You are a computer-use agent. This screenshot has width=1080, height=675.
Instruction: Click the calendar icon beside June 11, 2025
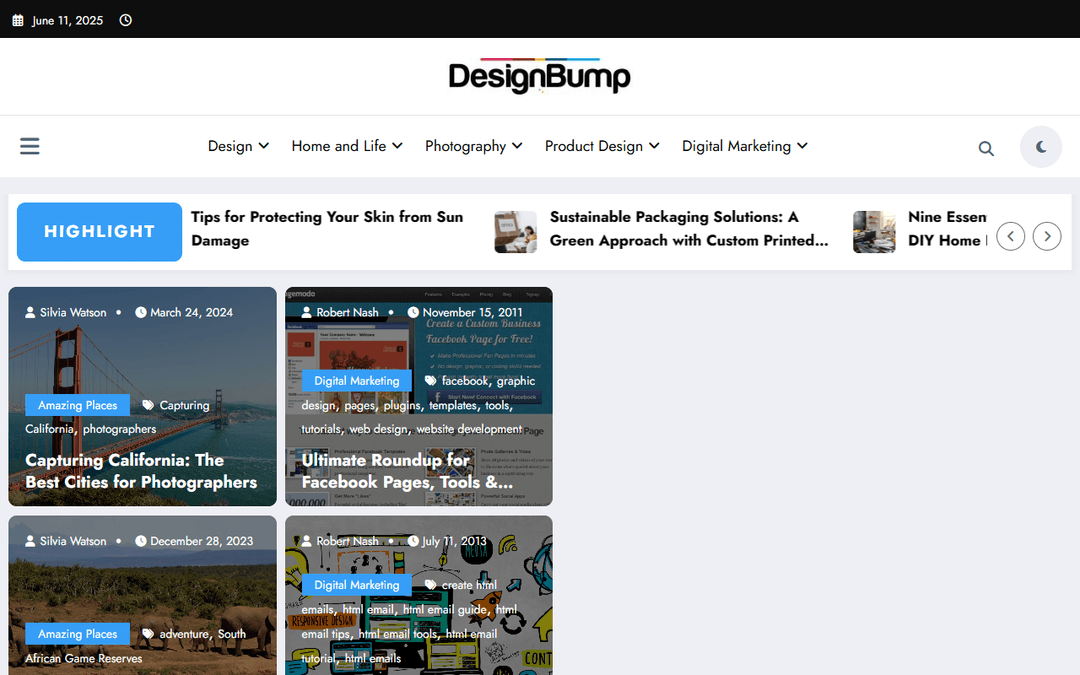coord(18,21)
